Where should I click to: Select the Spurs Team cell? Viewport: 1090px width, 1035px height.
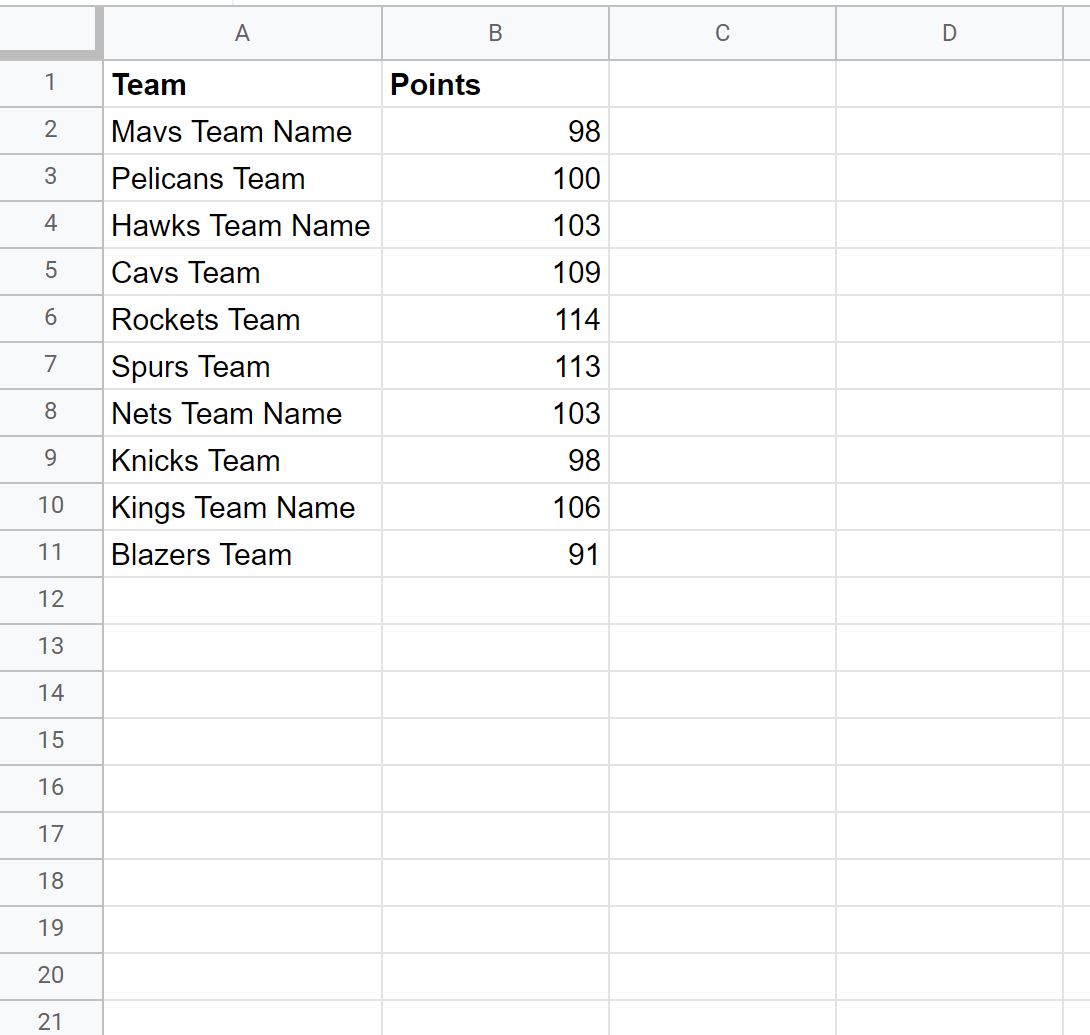[x=242, y=366]
